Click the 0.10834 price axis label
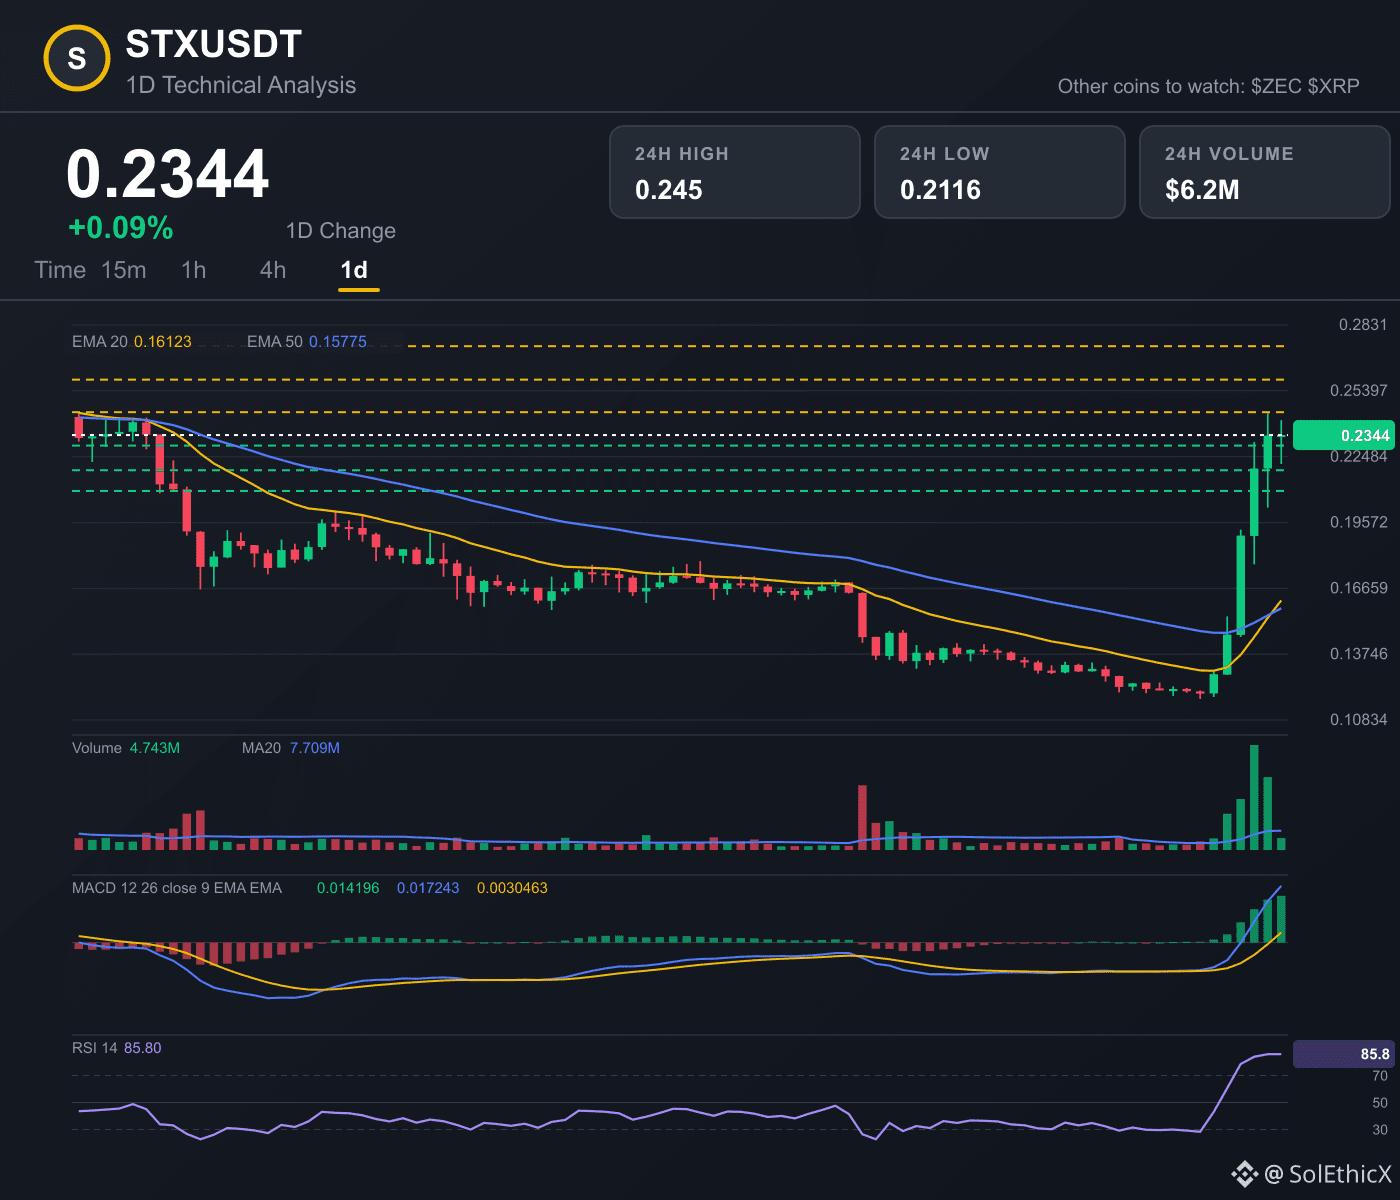The width and height of the screenshot is (1400, 1200). tap(1359, 720)
